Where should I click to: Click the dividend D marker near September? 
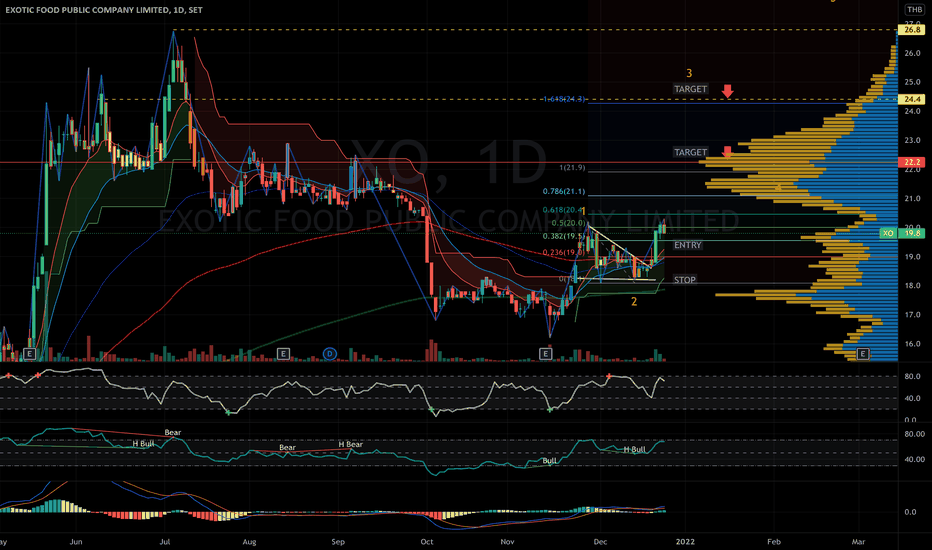[x=329, y=354]
